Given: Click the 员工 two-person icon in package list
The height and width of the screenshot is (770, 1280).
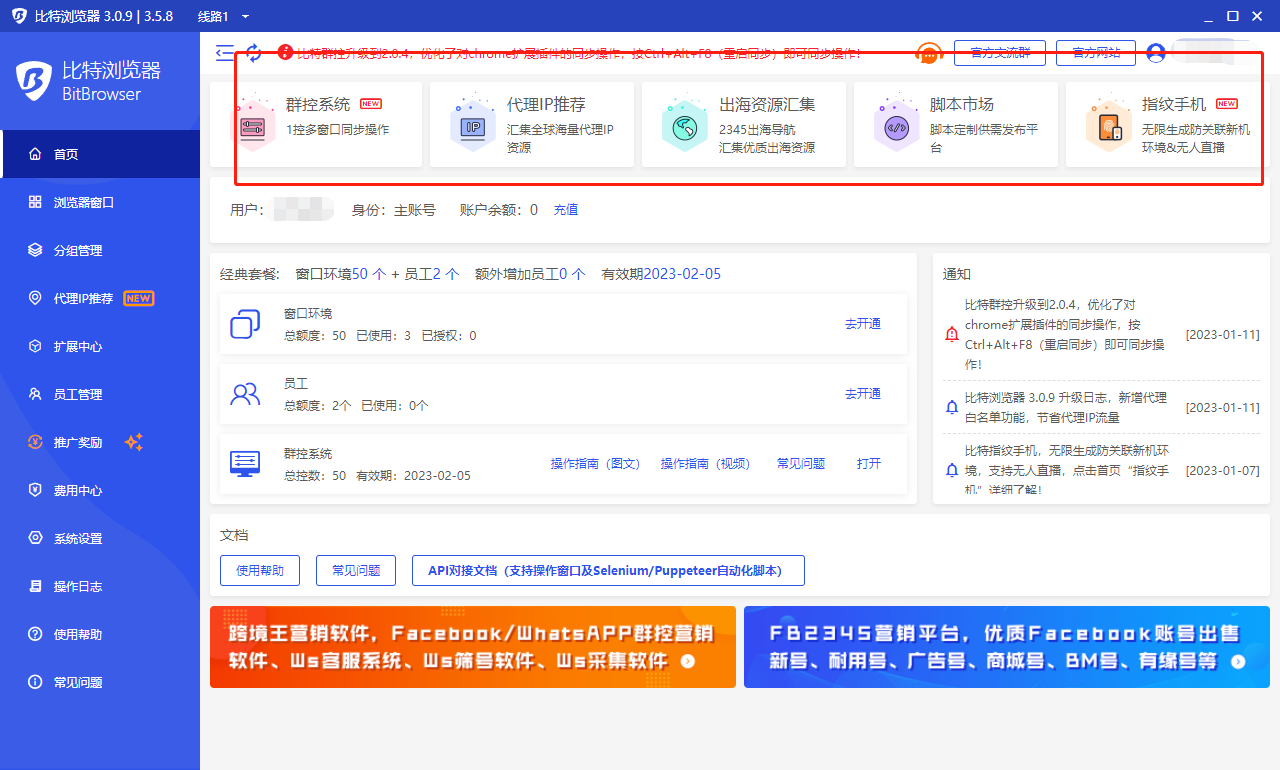Looking at the screenshot, I should tap(245, 394).
